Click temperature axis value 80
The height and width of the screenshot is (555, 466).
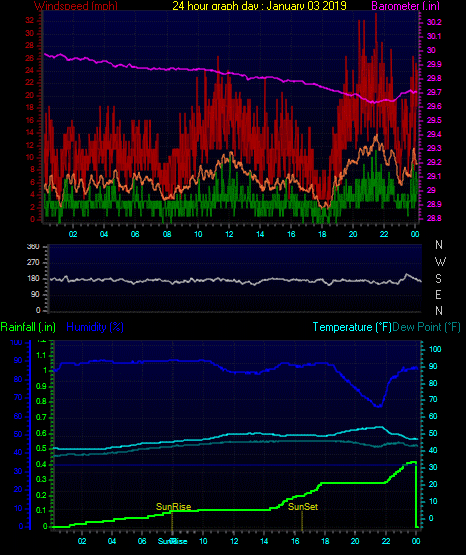(433, 383)
